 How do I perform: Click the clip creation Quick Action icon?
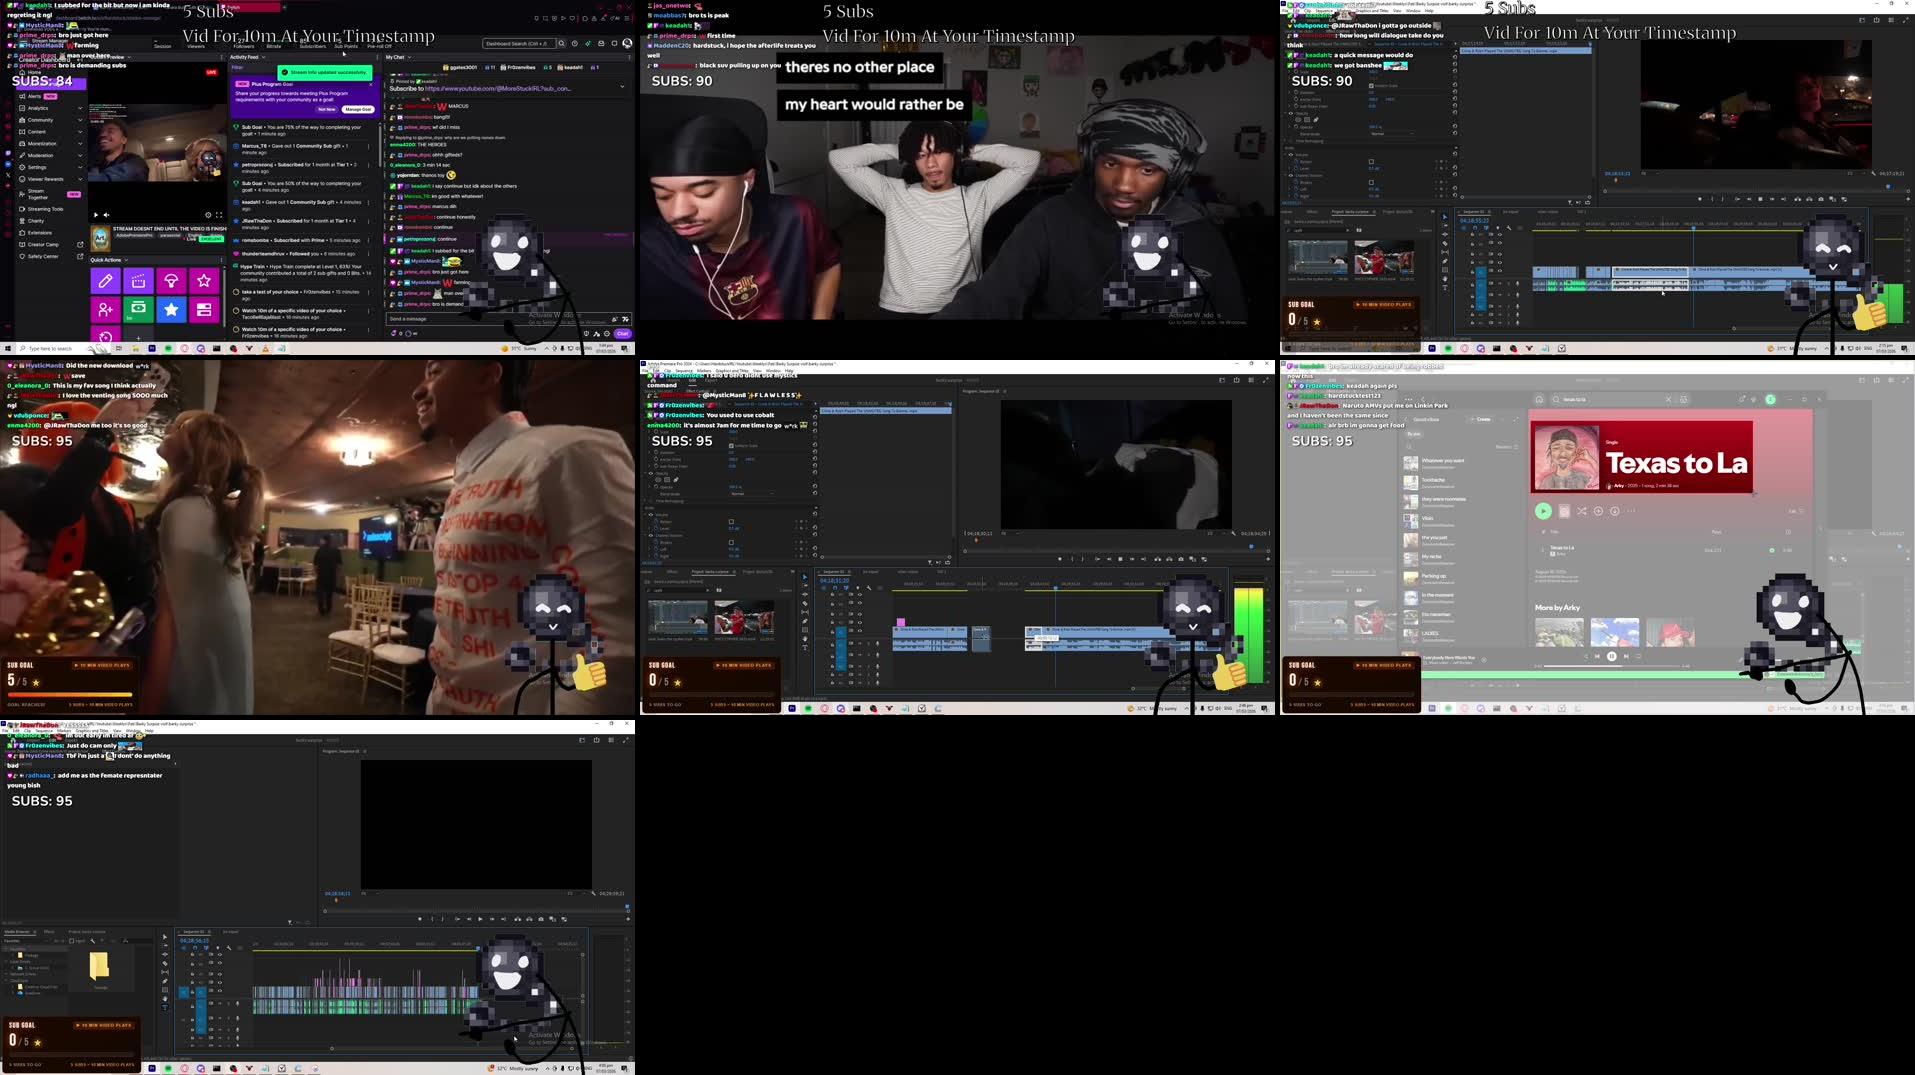(x=137, y=283)
